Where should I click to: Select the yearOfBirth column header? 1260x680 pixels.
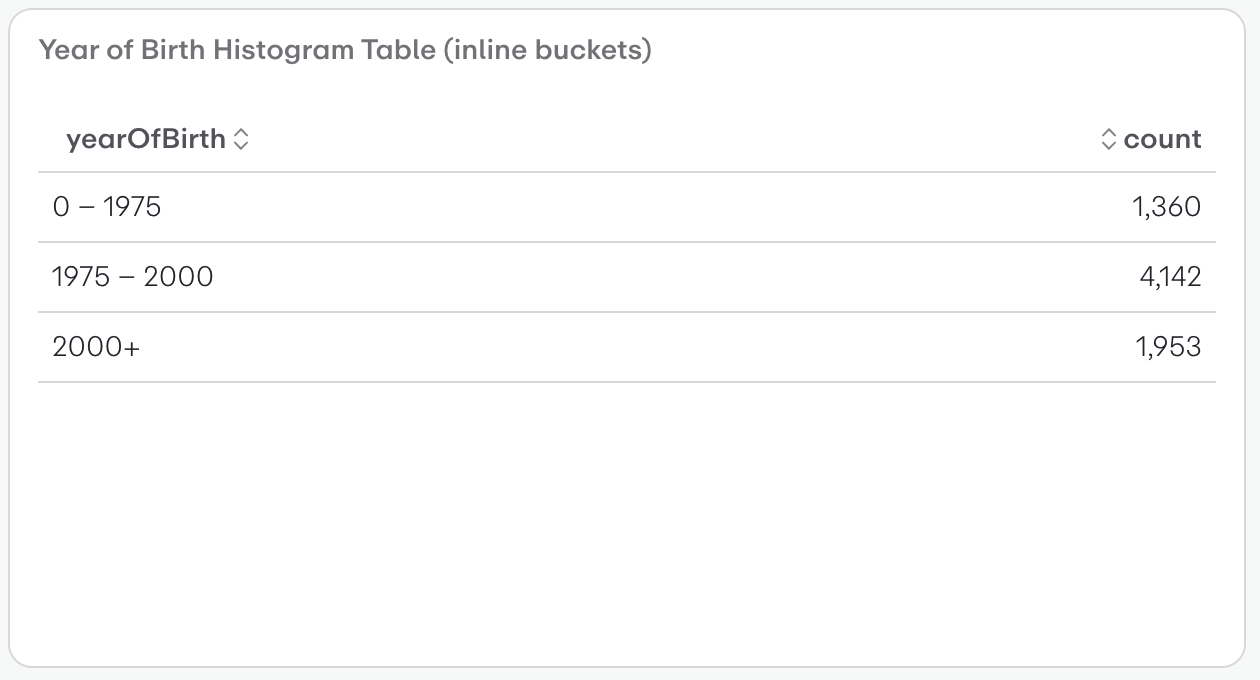point(146,139)
